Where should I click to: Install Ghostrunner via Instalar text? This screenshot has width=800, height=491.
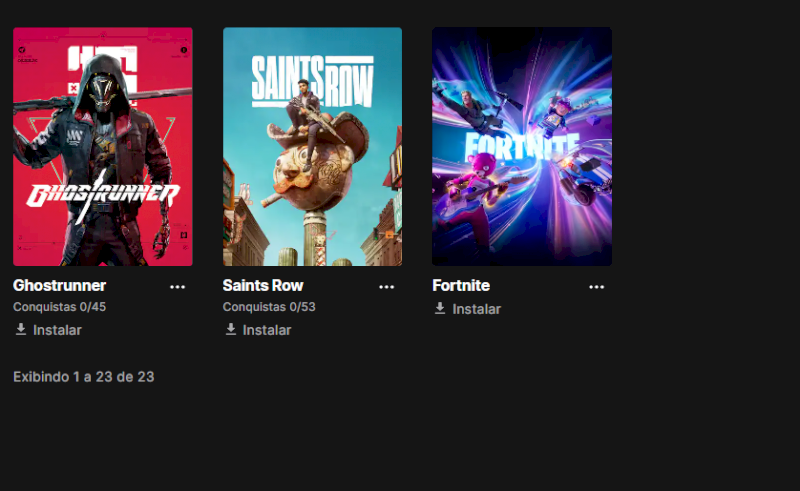(57, 330)
